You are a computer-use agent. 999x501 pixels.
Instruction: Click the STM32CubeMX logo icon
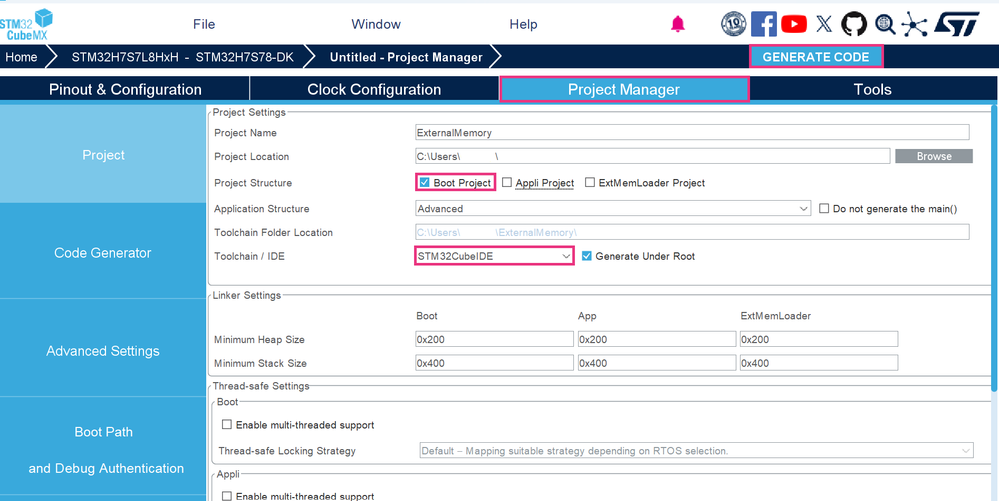(25, 24)
